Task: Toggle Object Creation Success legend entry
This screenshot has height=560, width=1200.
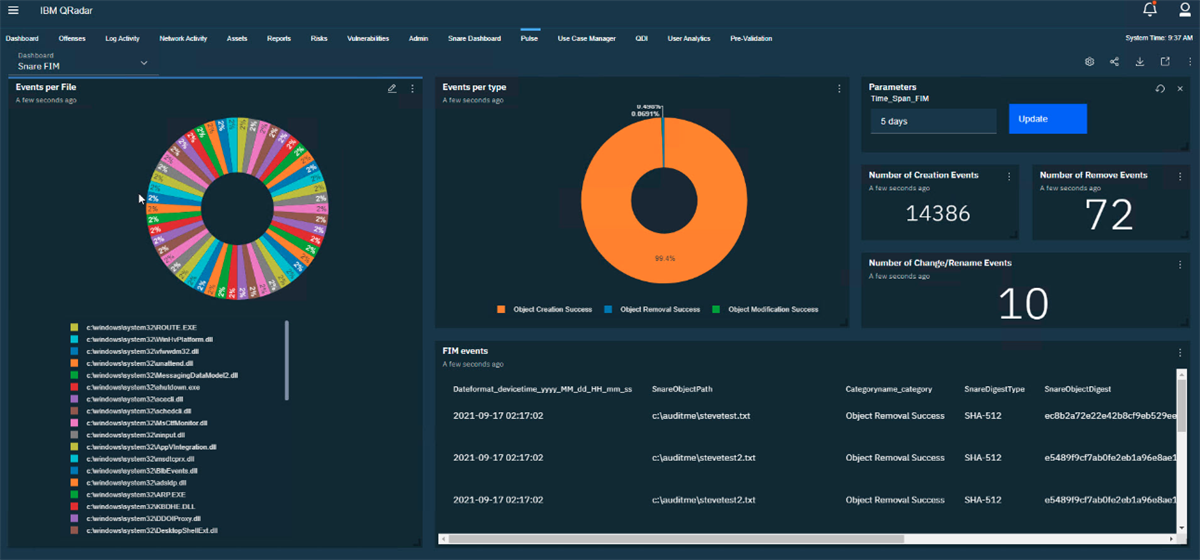Action: (x=544, y=309)
